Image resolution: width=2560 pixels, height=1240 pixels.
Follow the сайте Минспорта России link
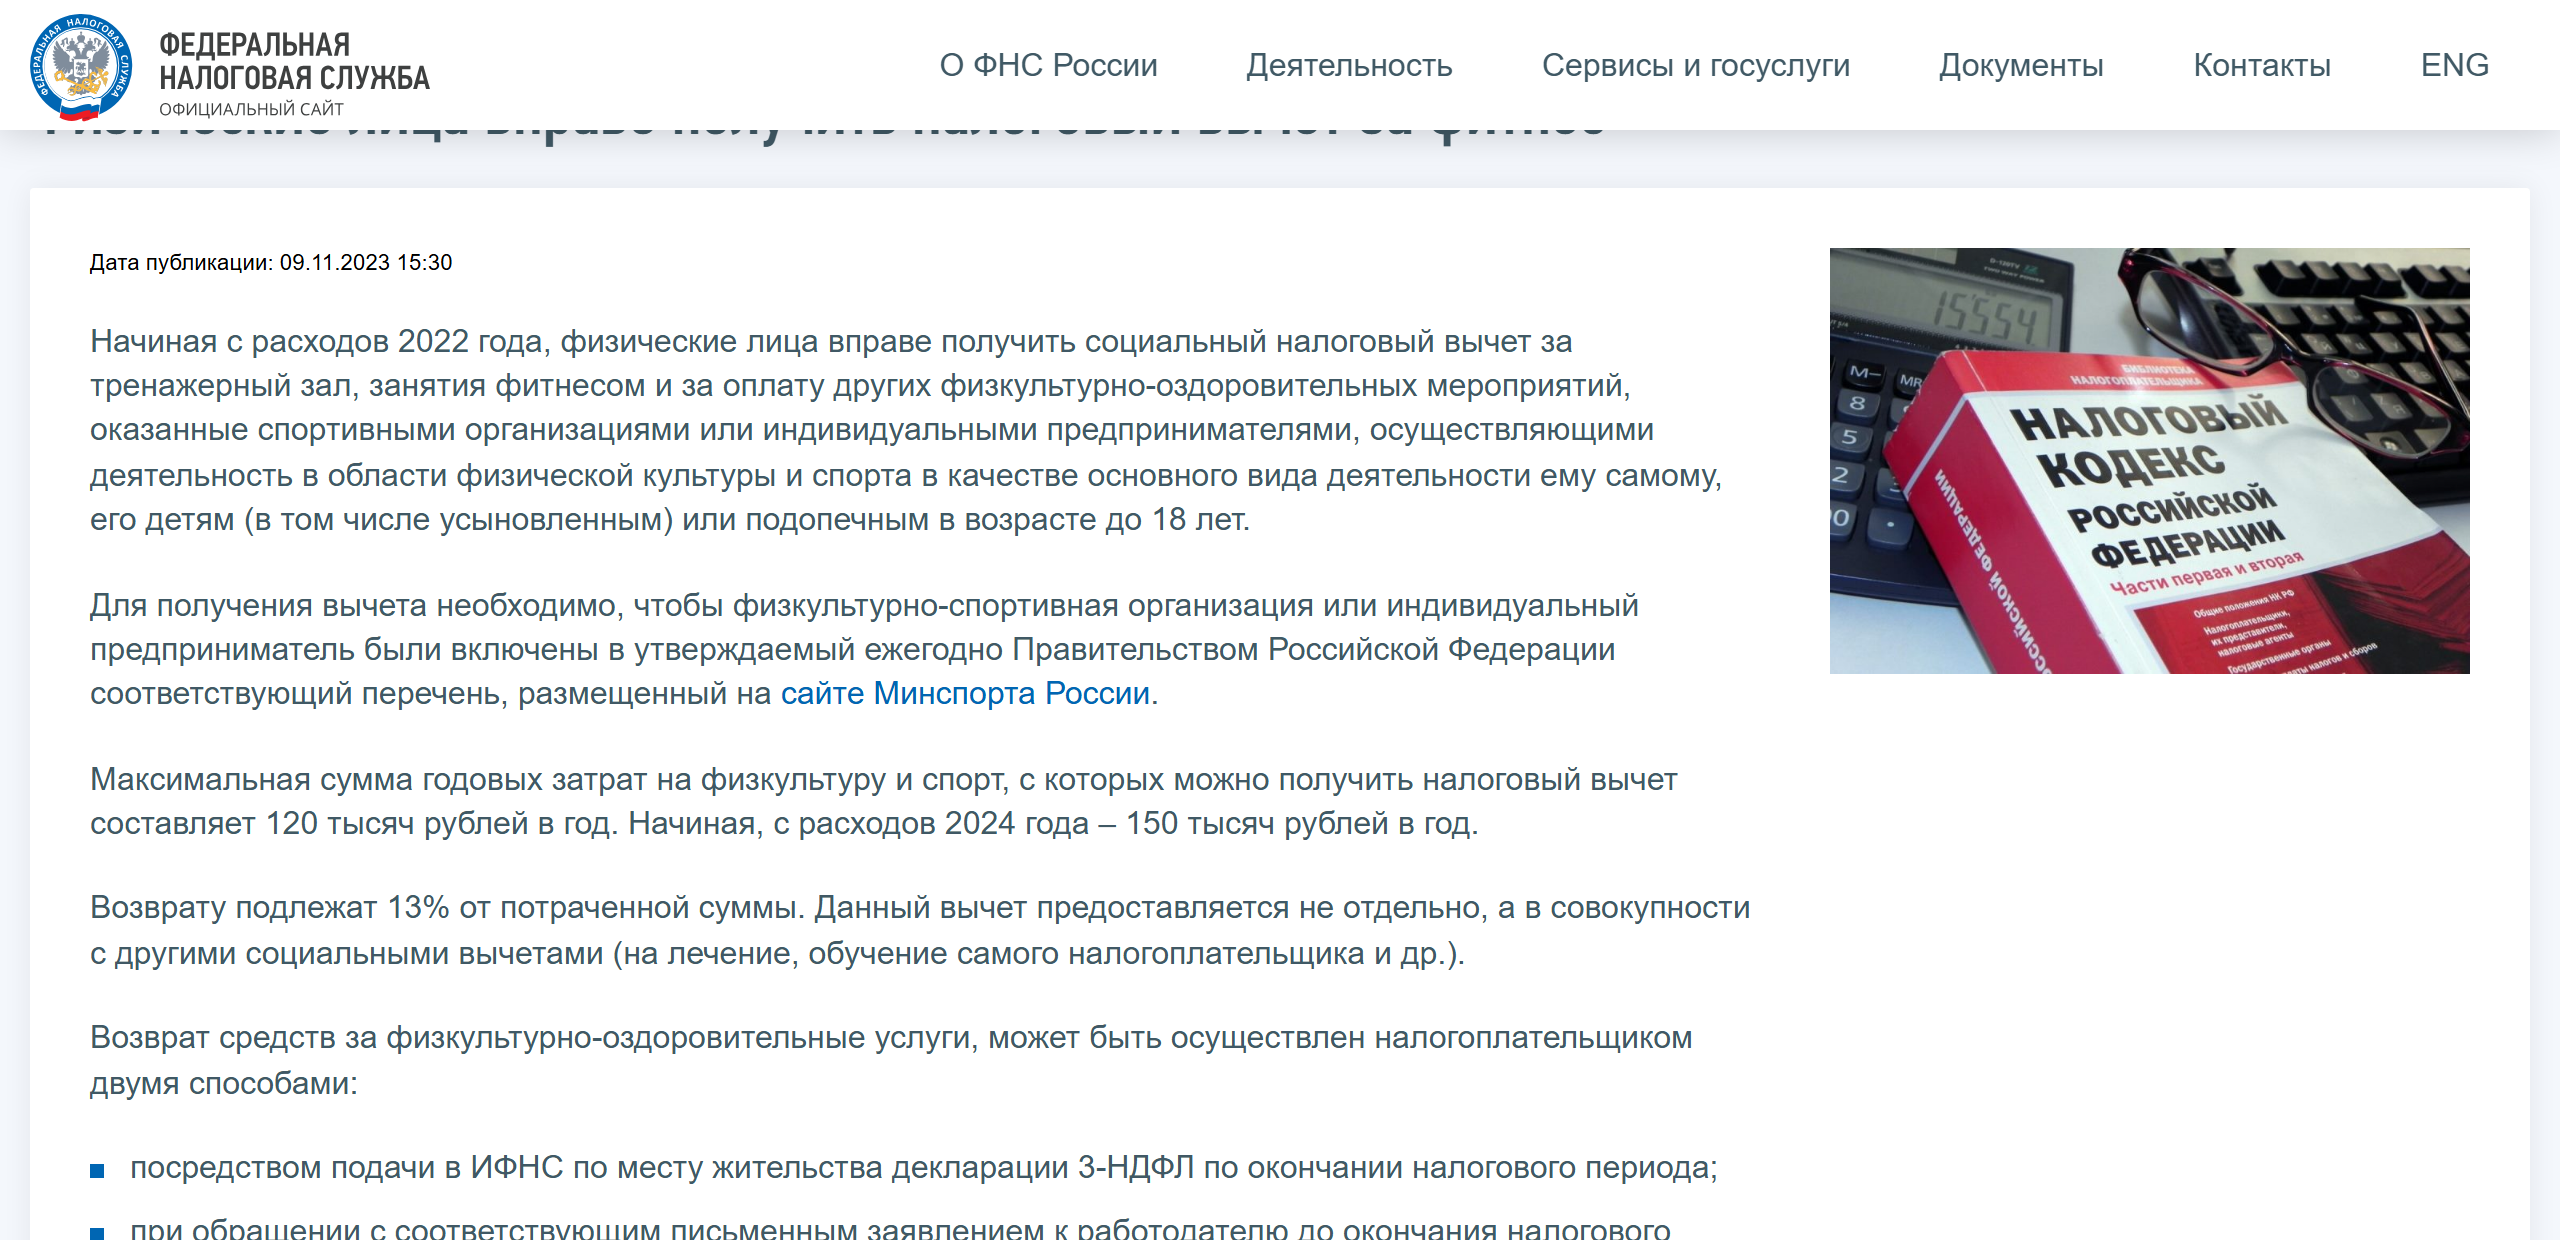[965, 693]
